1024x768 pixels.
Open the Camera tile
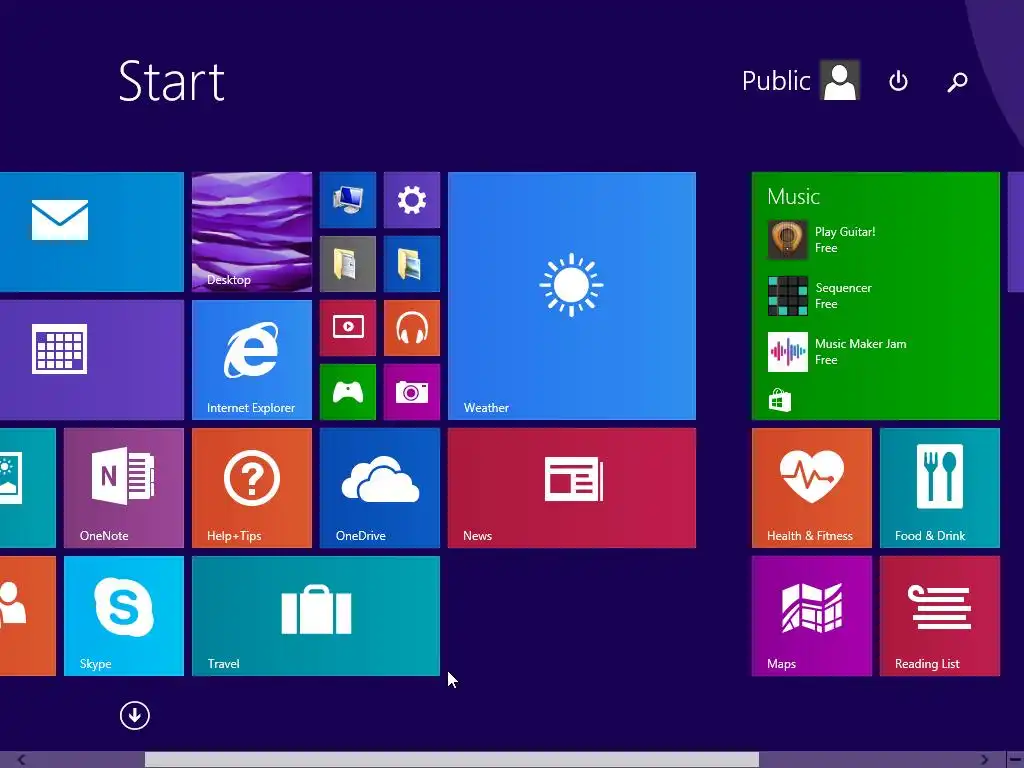coord(412,392)
